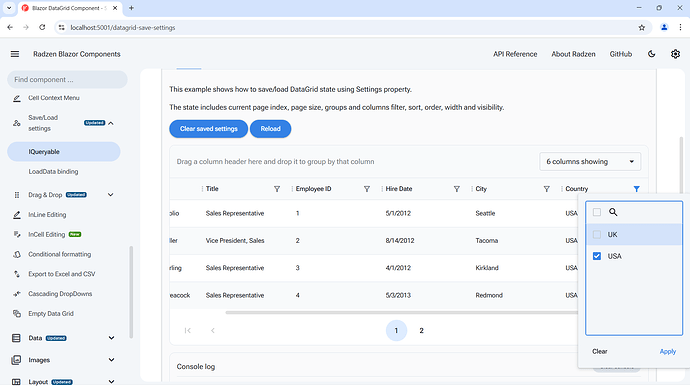This screenshot has height=386, width=690.
Task: Expand the Images section chevron
Action: tap(111, 360)
